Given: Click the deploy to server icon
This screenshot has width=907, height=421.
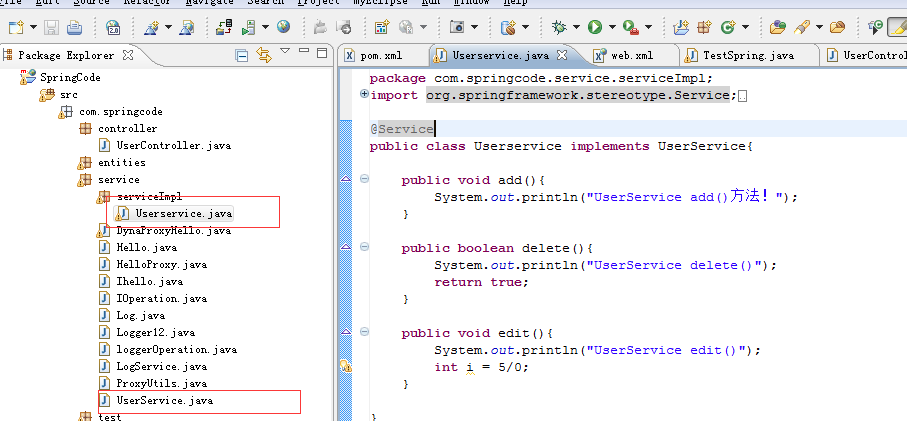Looking at the screenshot, I should [x=224, y=27].
